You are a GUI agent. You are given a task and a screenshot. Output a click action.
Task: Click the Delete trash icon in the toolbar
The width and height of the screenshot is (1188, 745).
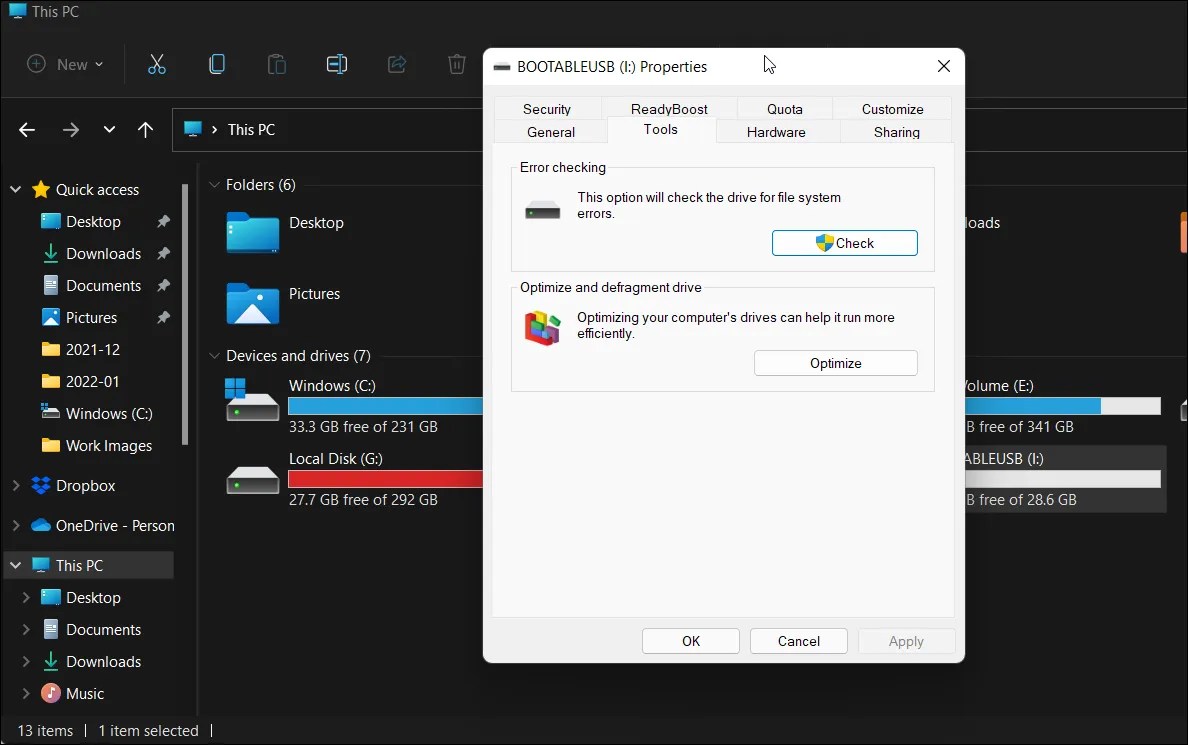point(456,64)
